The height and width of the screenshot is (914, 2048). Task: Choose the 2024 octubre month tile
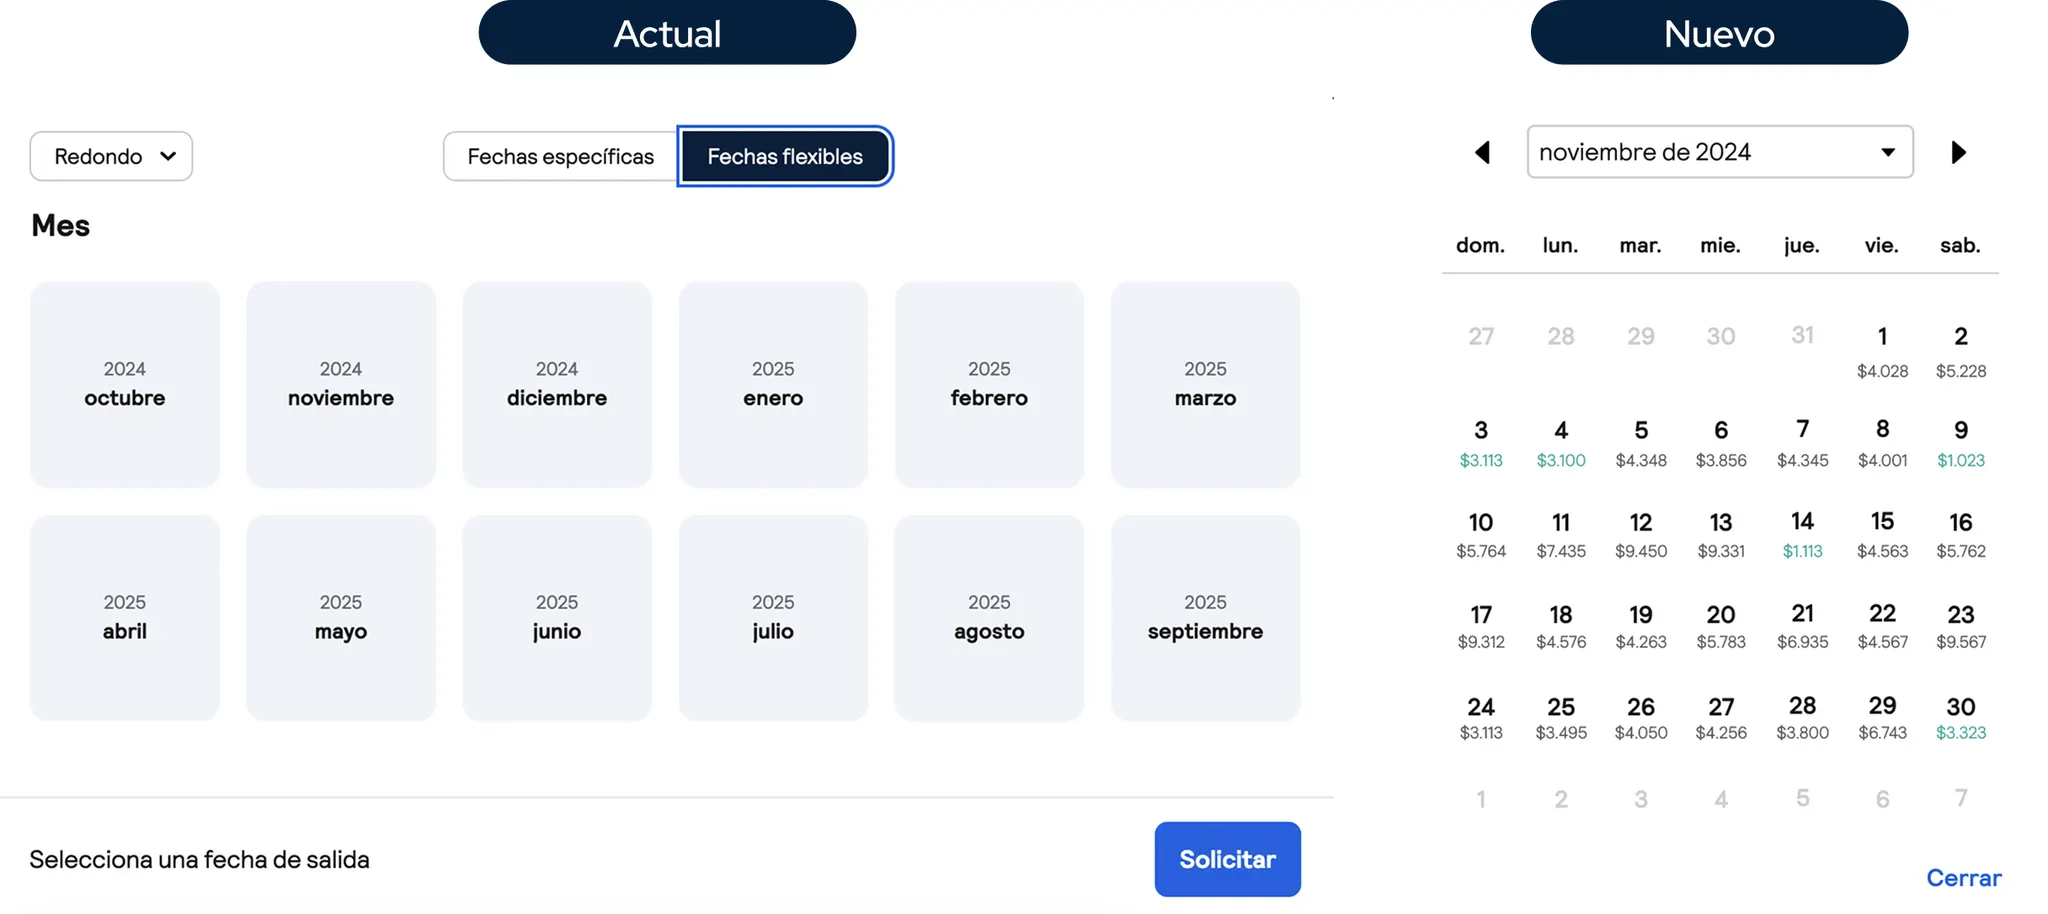click(125, 384)
